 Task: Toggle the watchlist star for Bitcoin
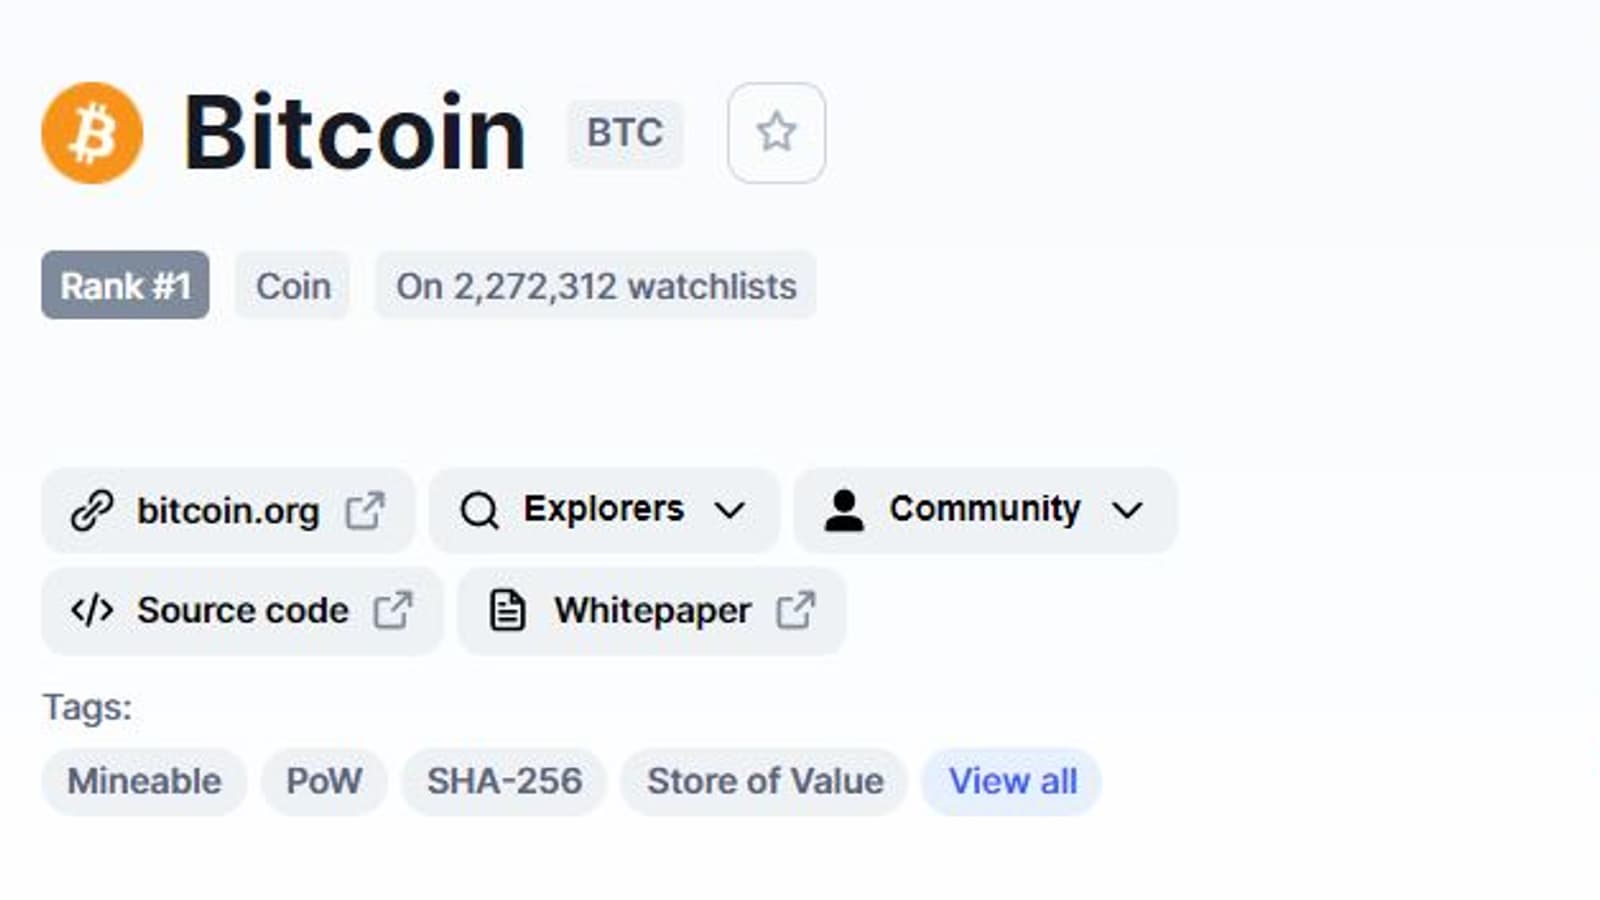(776, 133)
